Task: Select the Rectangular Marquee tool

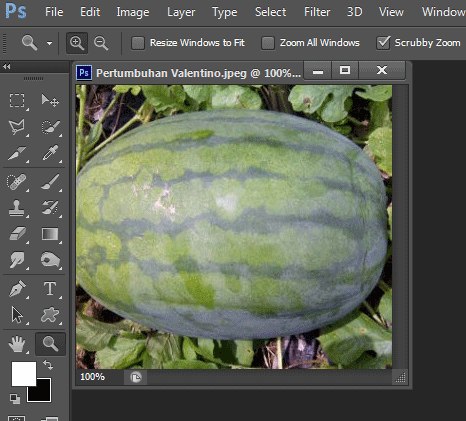Action: click(x=17, y=100)
